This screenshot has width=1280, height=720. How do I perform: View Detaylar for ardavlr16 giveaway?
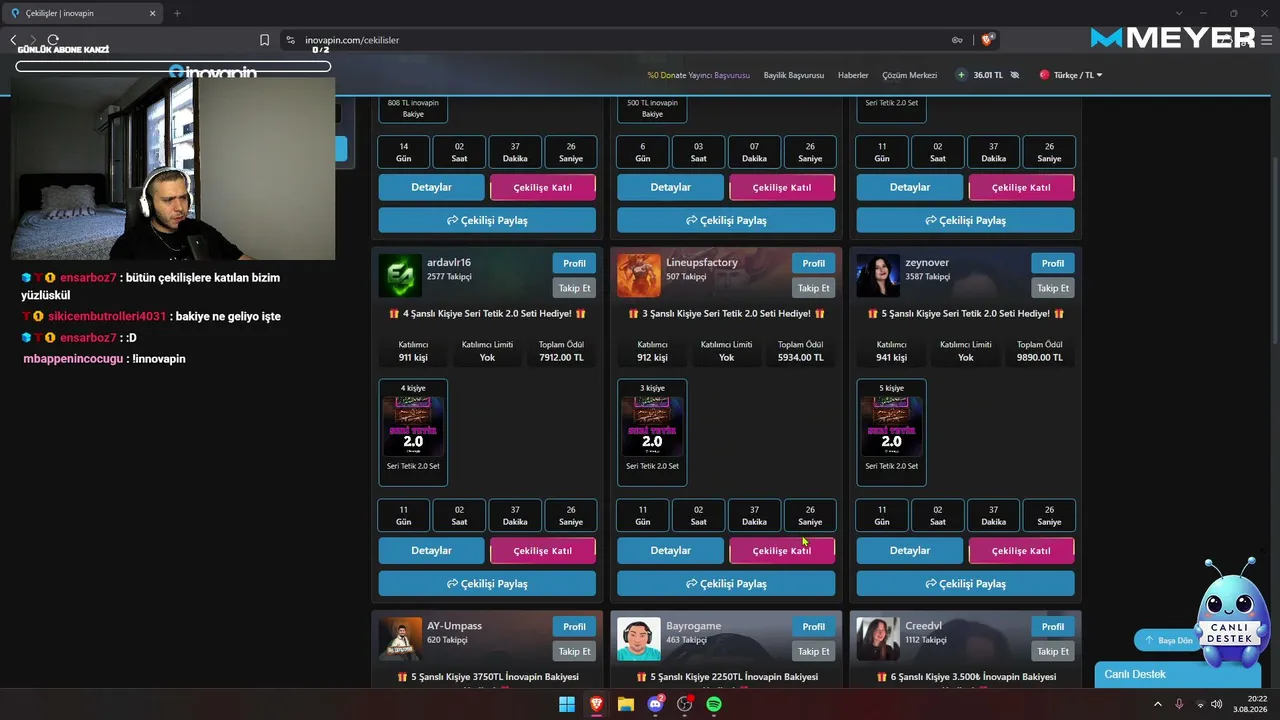pos(432,551)
